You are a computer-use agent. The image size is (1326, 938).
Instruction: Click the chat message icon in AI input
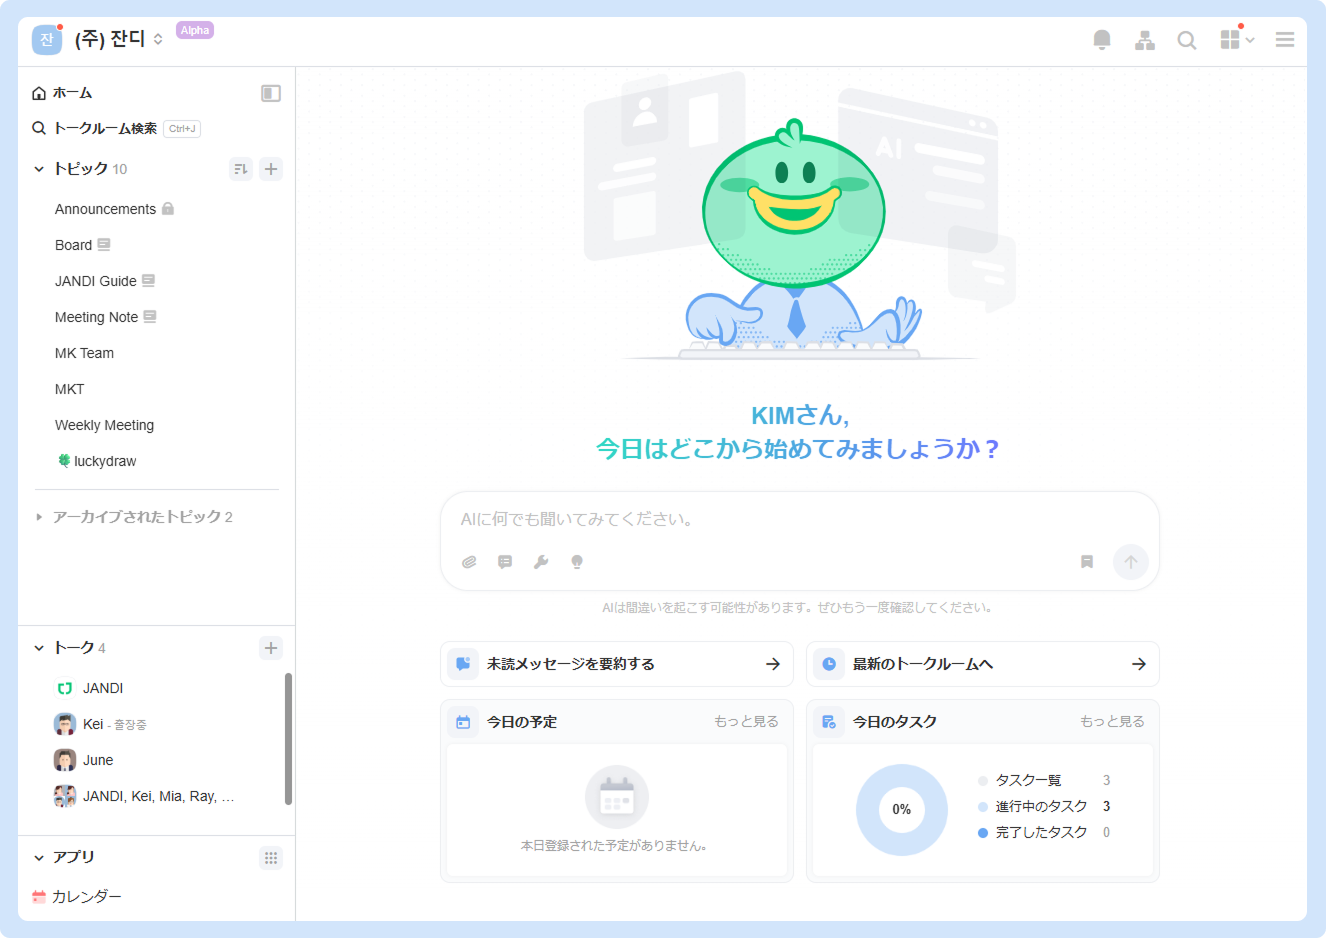click(505, 562)
